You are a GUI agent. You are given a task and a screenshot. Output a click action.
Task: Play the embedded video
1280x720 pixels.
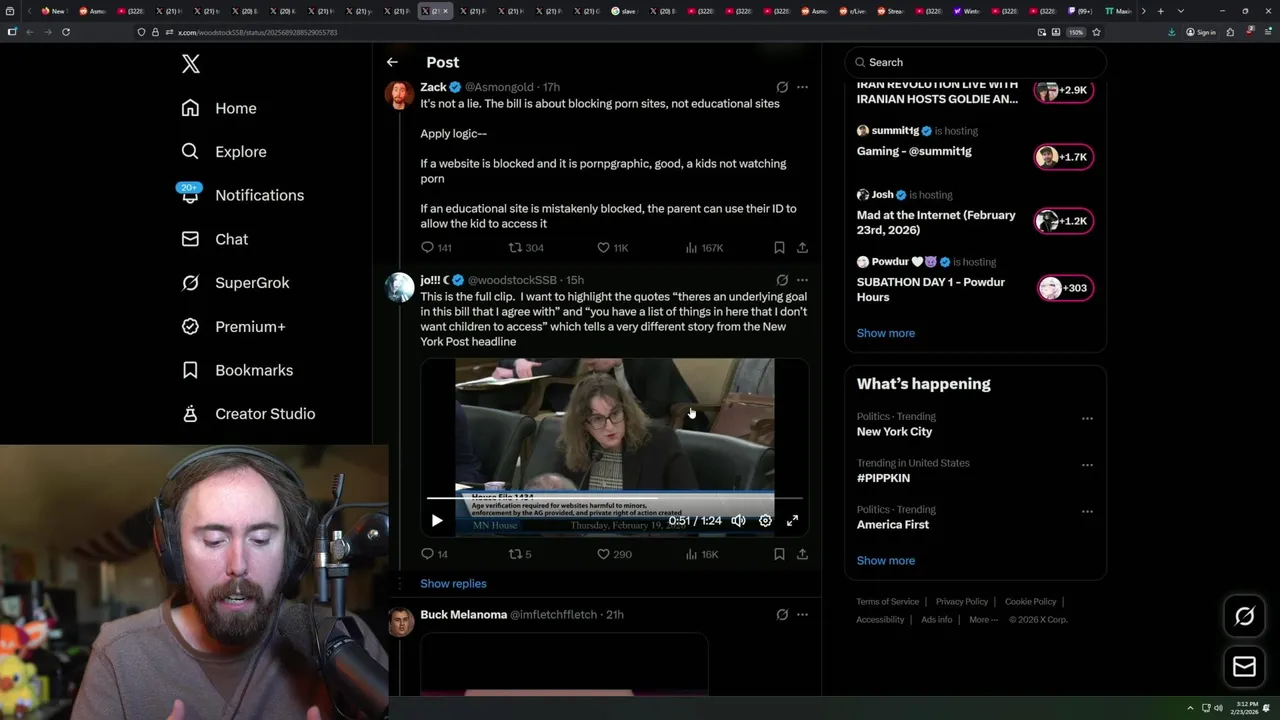(437, 521)
